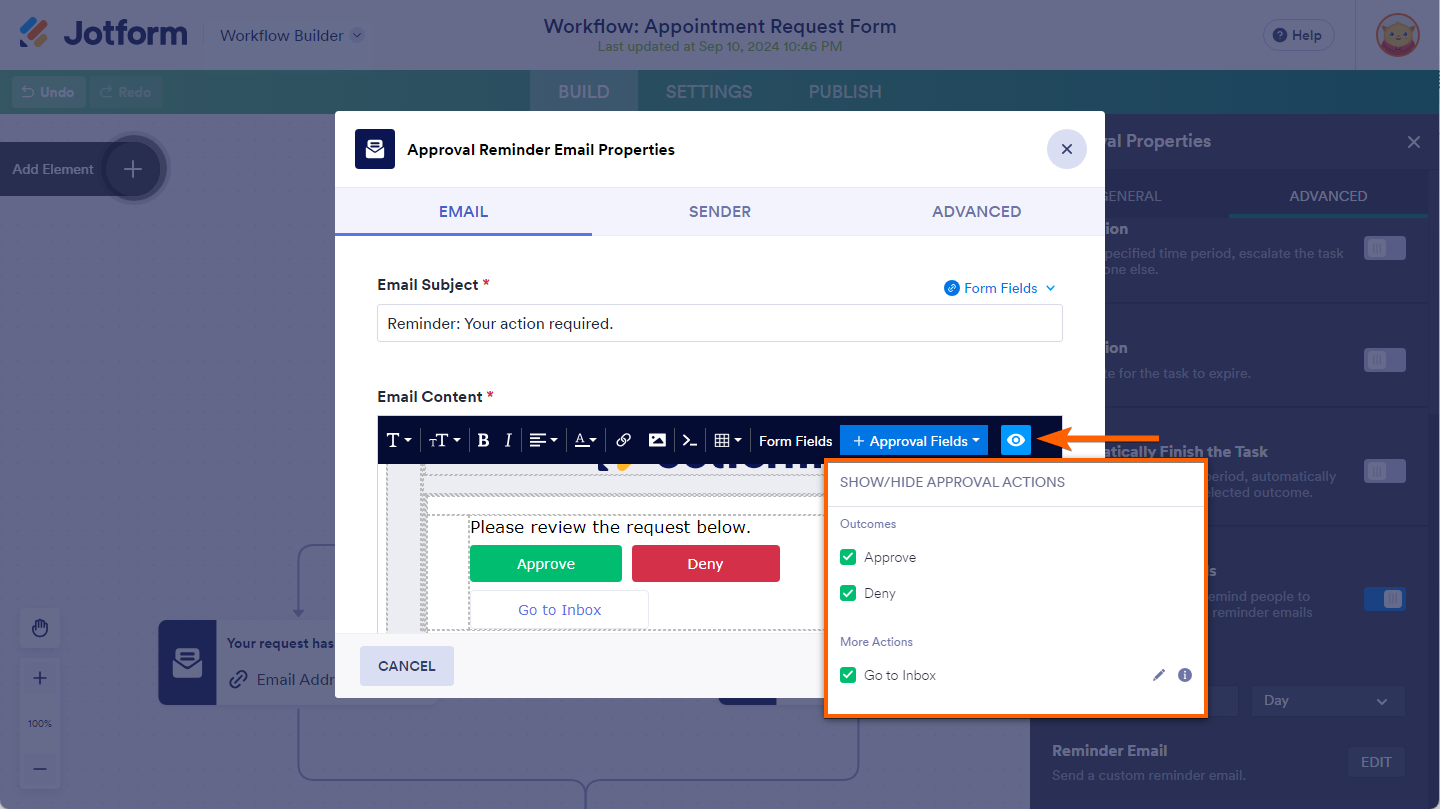Open the source code view icon
This screenshot has width=1440, height=809.
689,440
